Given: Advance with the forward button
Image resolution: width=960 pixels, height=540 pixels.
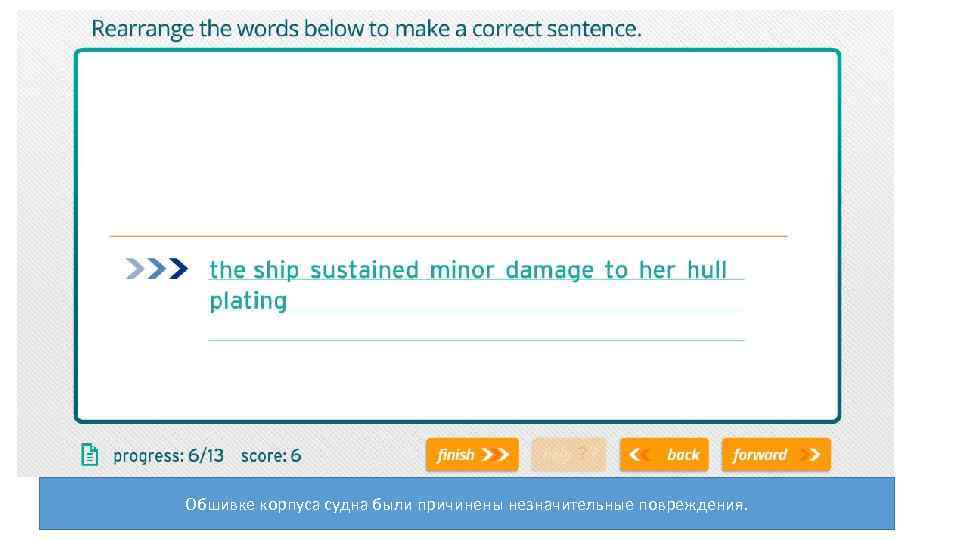Looking at the screenshot, I should point(775,455).
